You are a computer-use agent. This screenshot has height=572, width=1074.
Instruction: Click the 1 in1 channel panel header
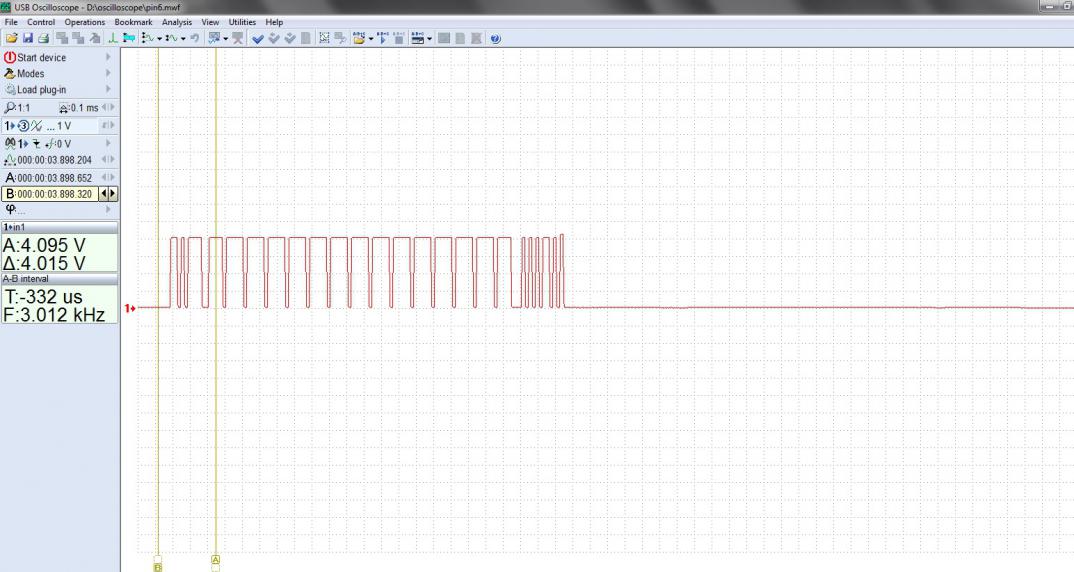coord(60,227)
